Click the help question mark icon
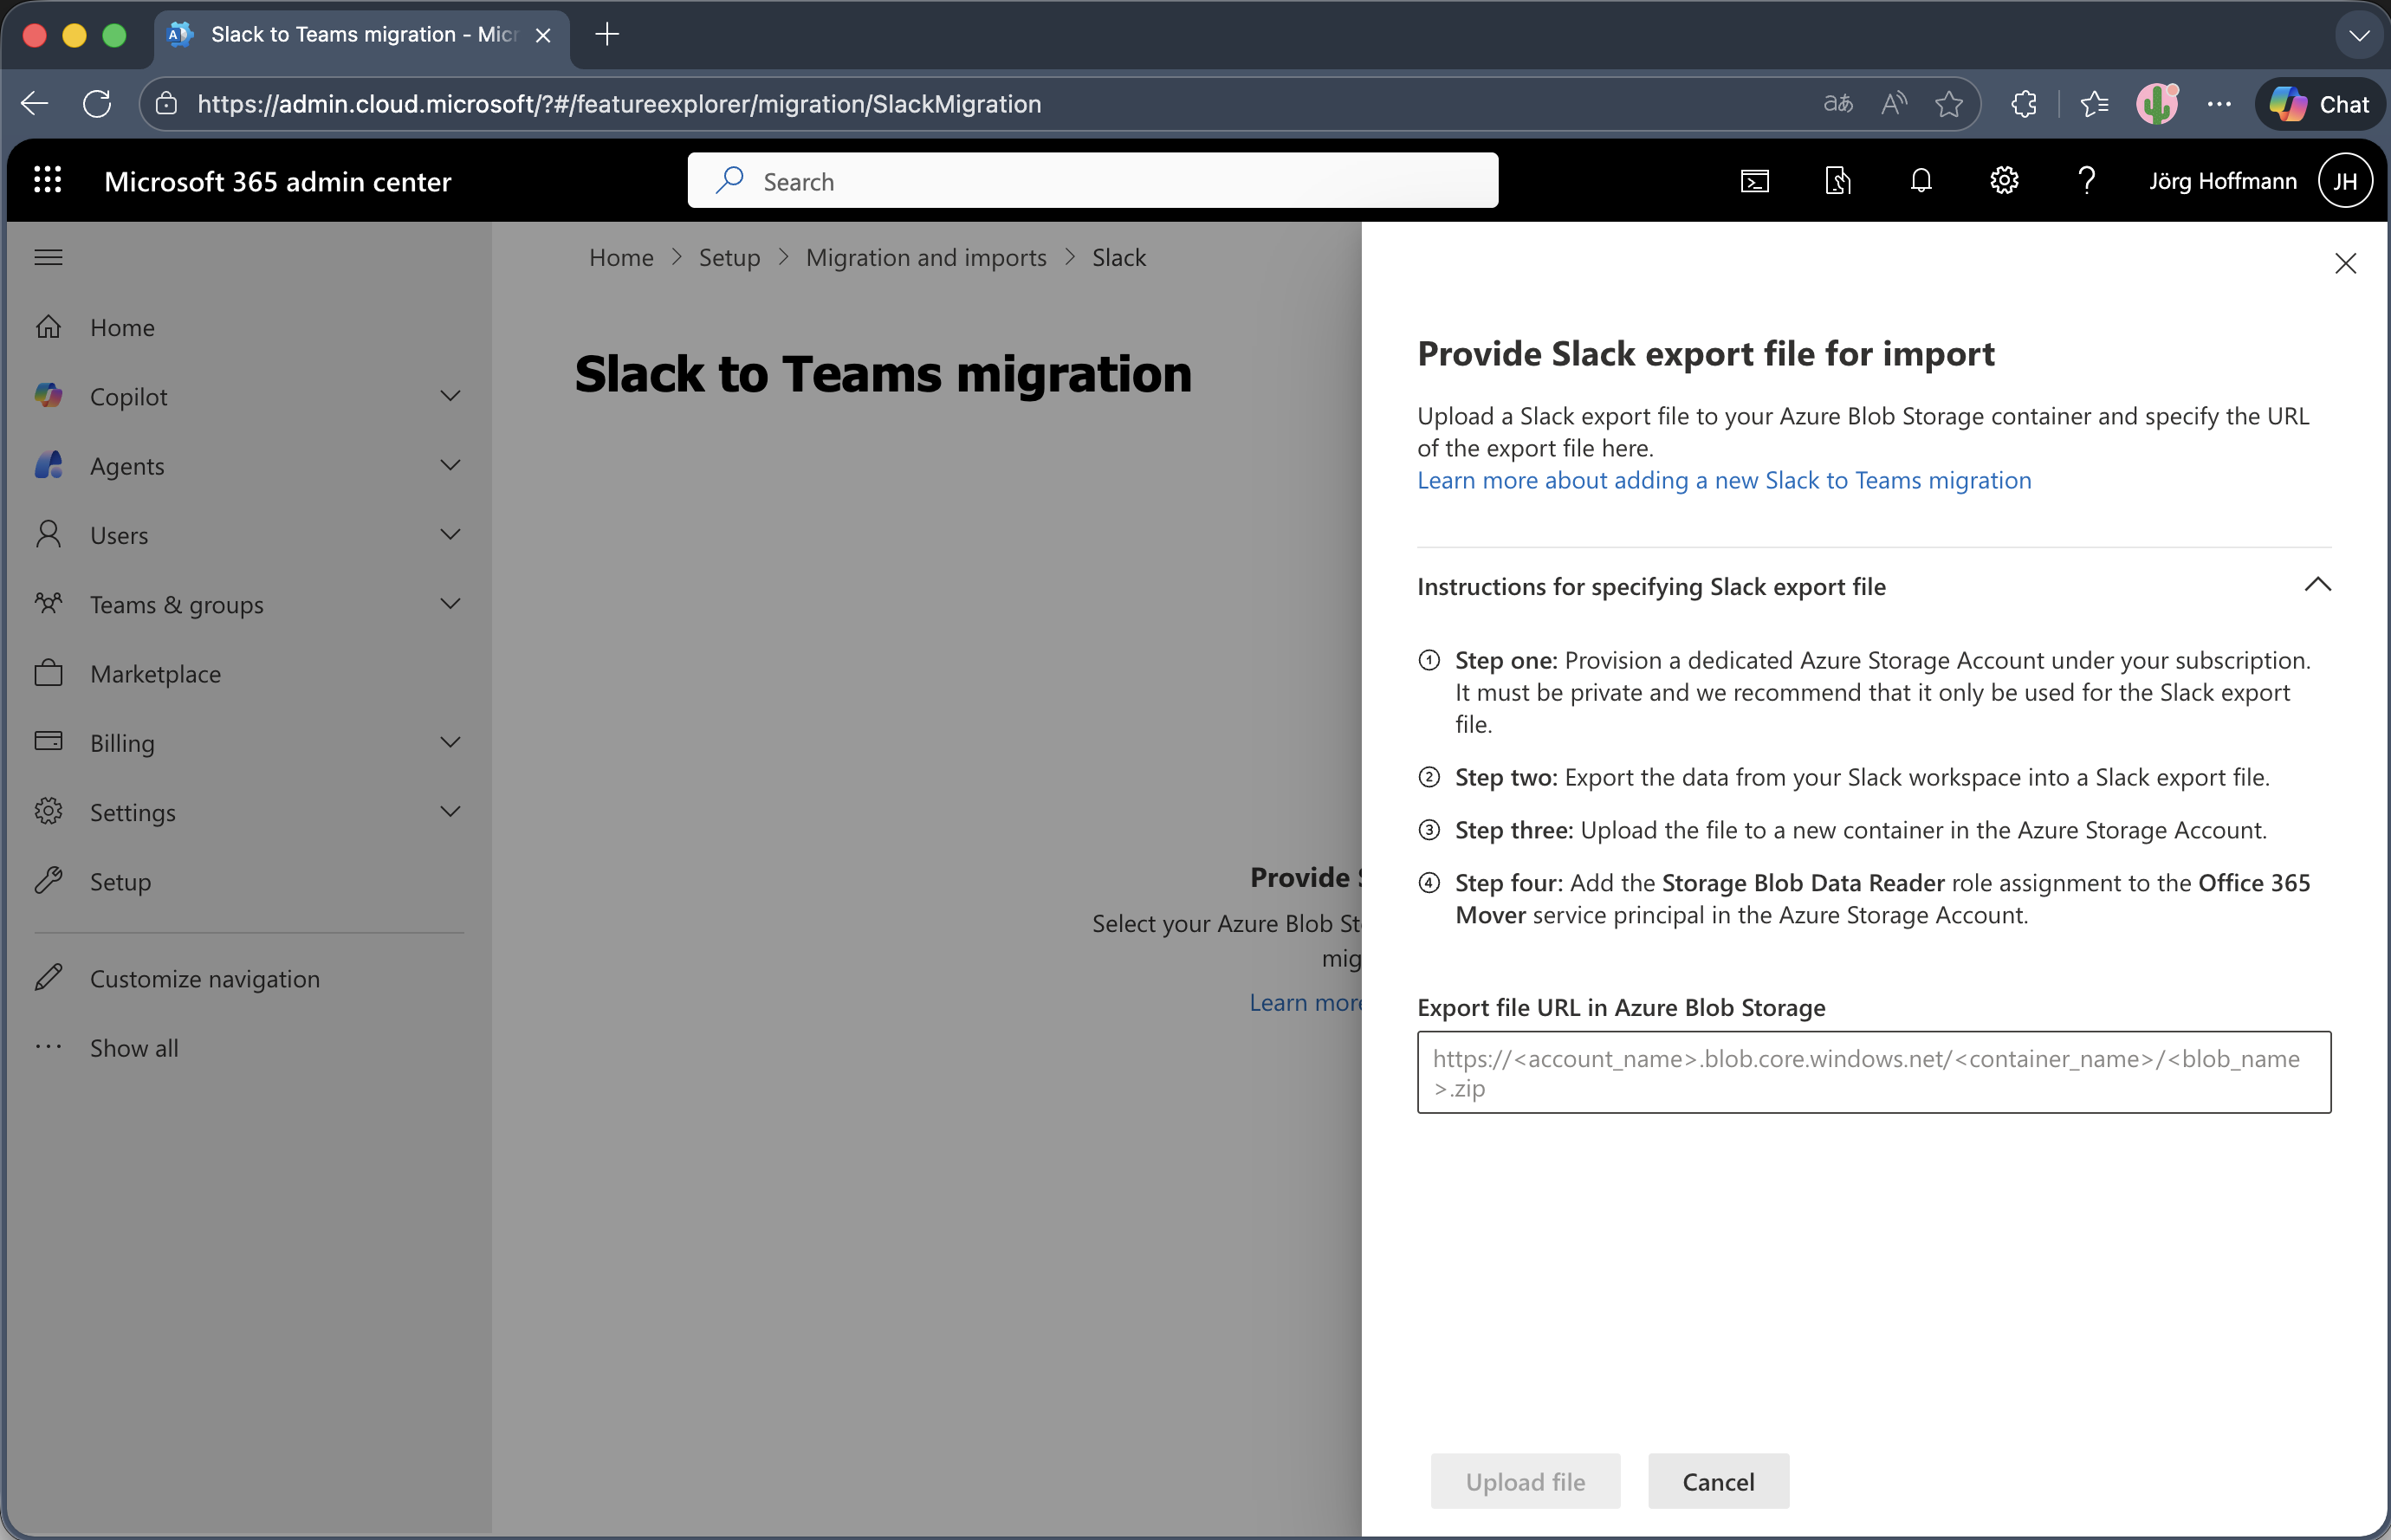This screenshot has width=2391, height=1540. (x=2086, y=180)
